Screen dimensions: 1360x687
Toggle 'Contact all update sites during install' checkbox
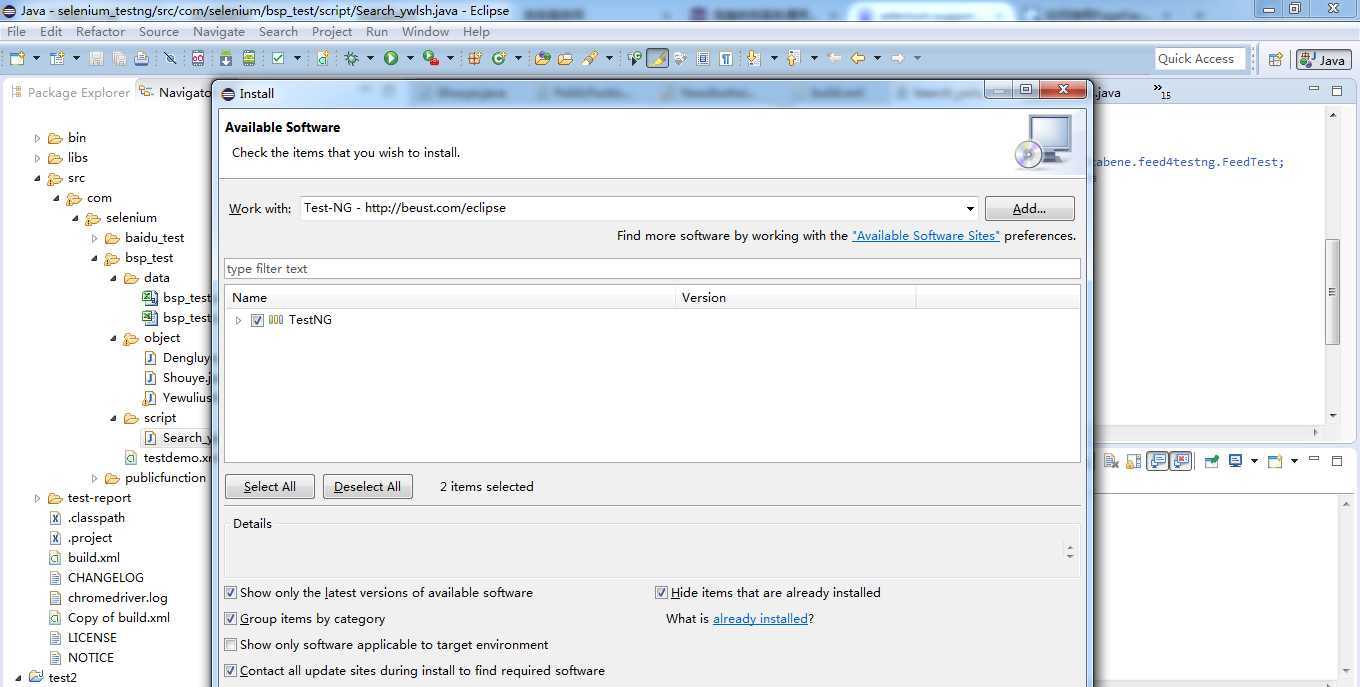231,671
